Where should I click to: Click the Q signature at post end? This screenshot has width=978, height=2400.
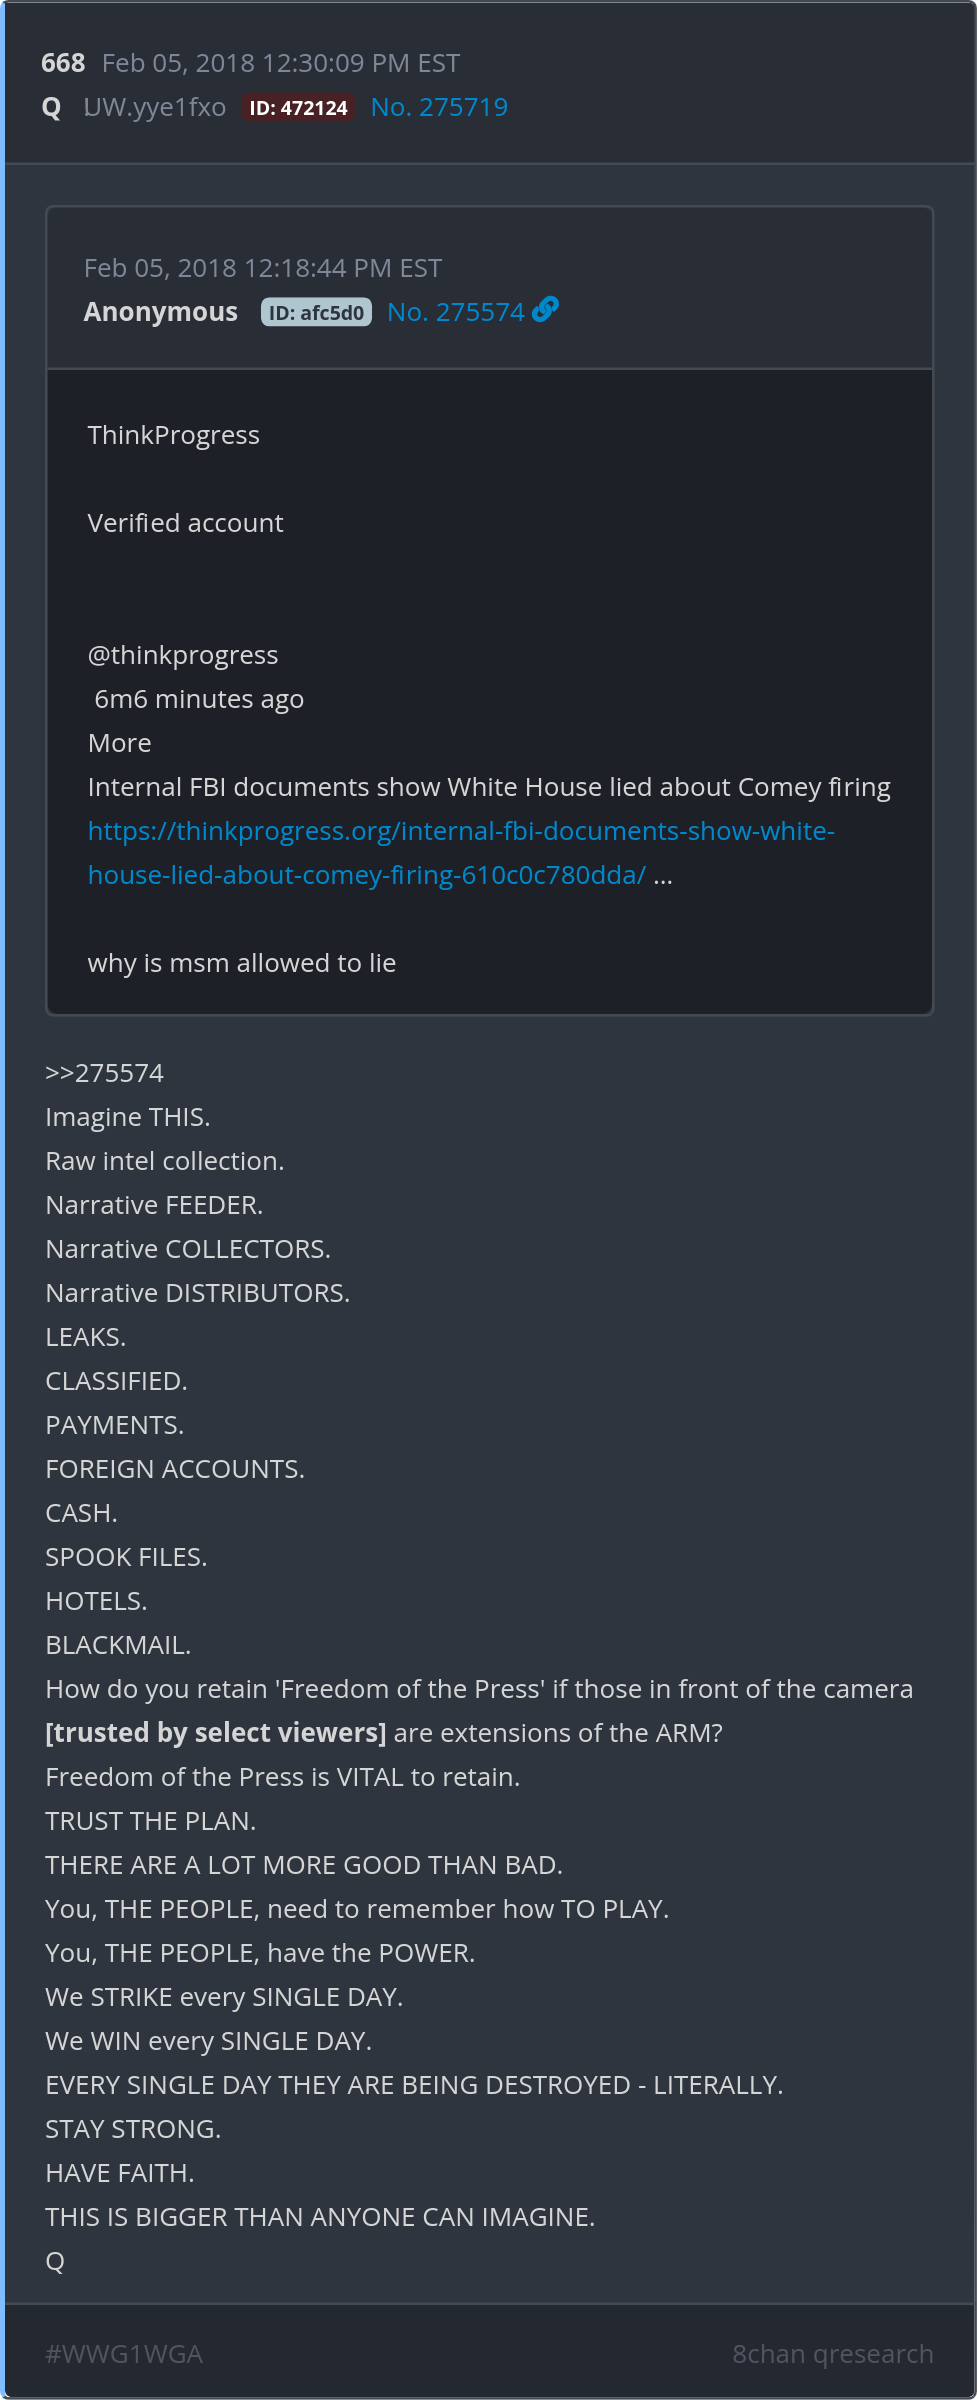click(55, 2261)
